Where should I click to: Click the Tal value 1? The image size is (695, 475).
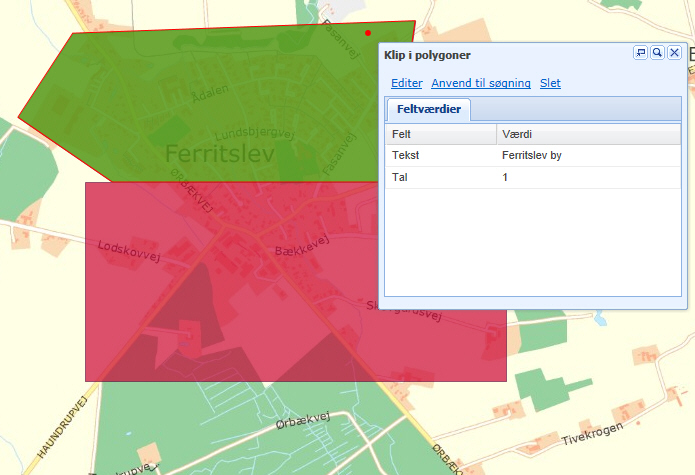(505, 178)
